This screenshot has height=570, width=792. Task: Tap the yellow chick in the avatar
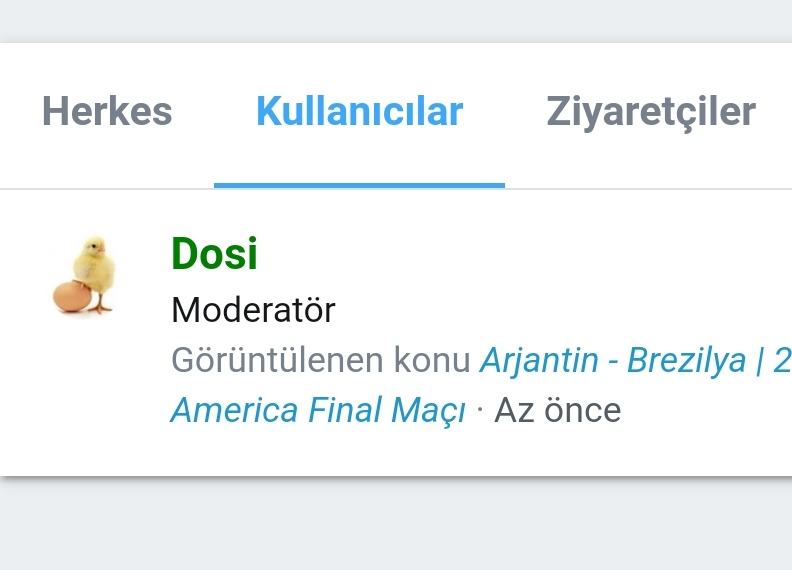coord(95,266)
